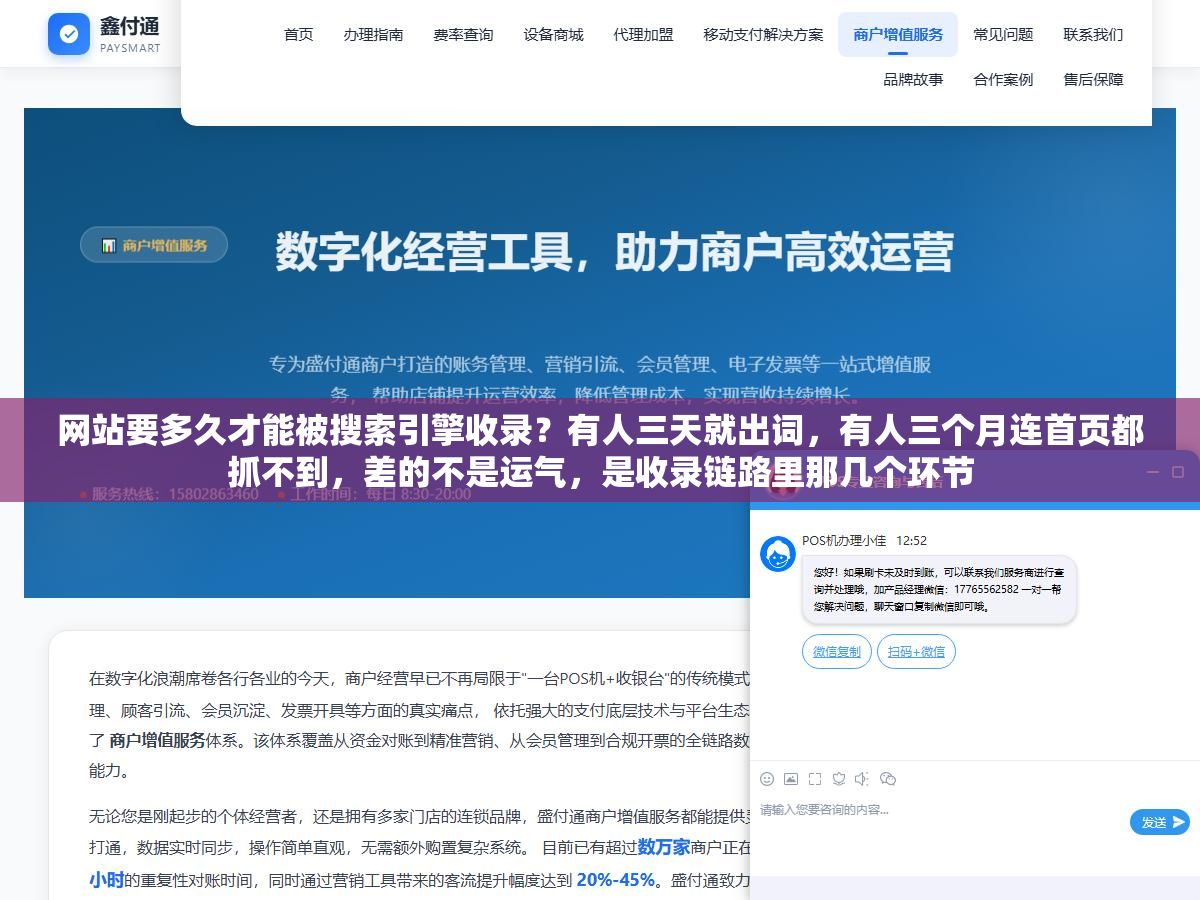Toggle the chat sound speaker icon

click(x=863, y=779)
